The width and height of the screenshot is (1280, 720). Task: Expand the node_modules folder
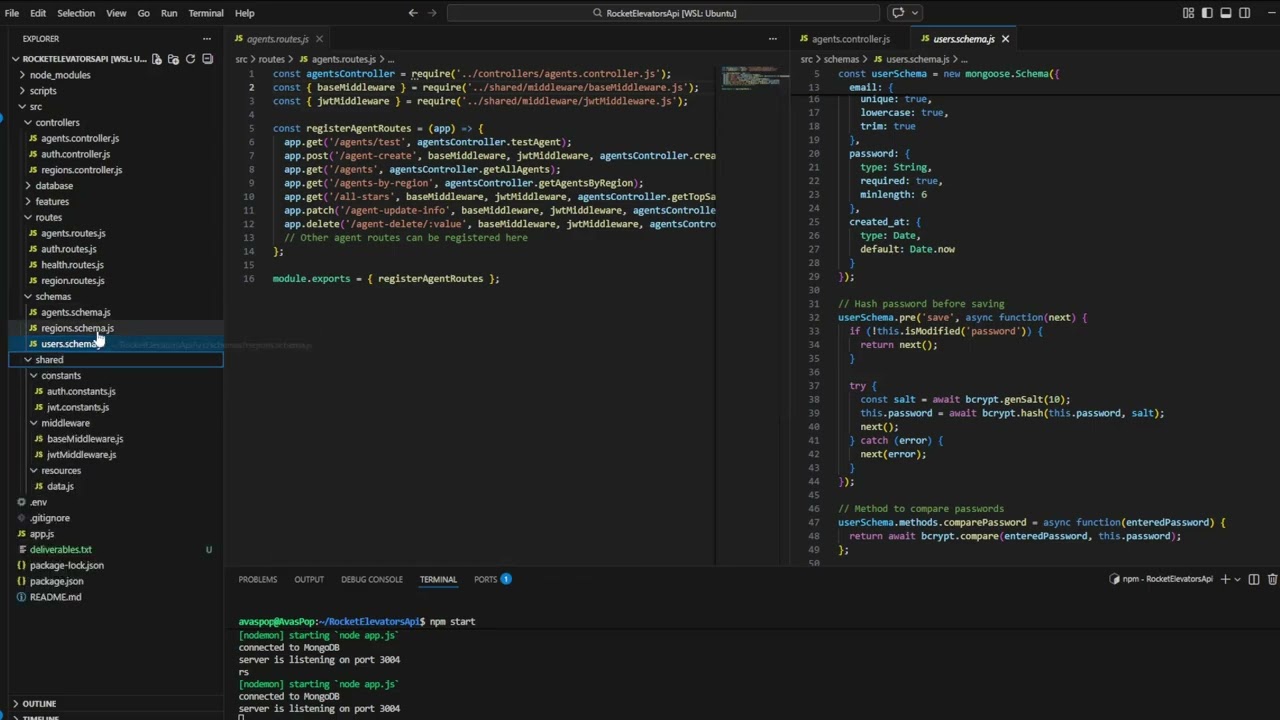click(x=59, y=75)
